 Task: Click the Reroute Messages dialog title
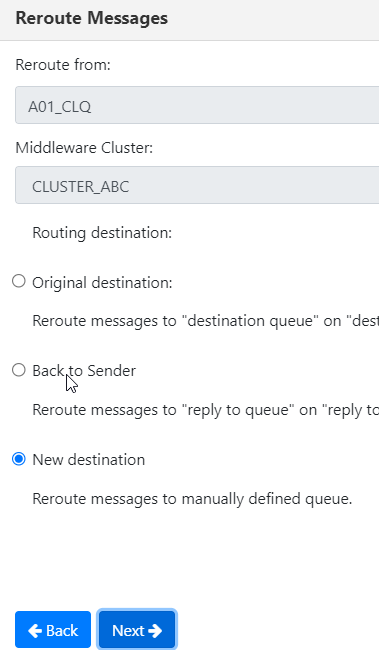tap(92, 18)
